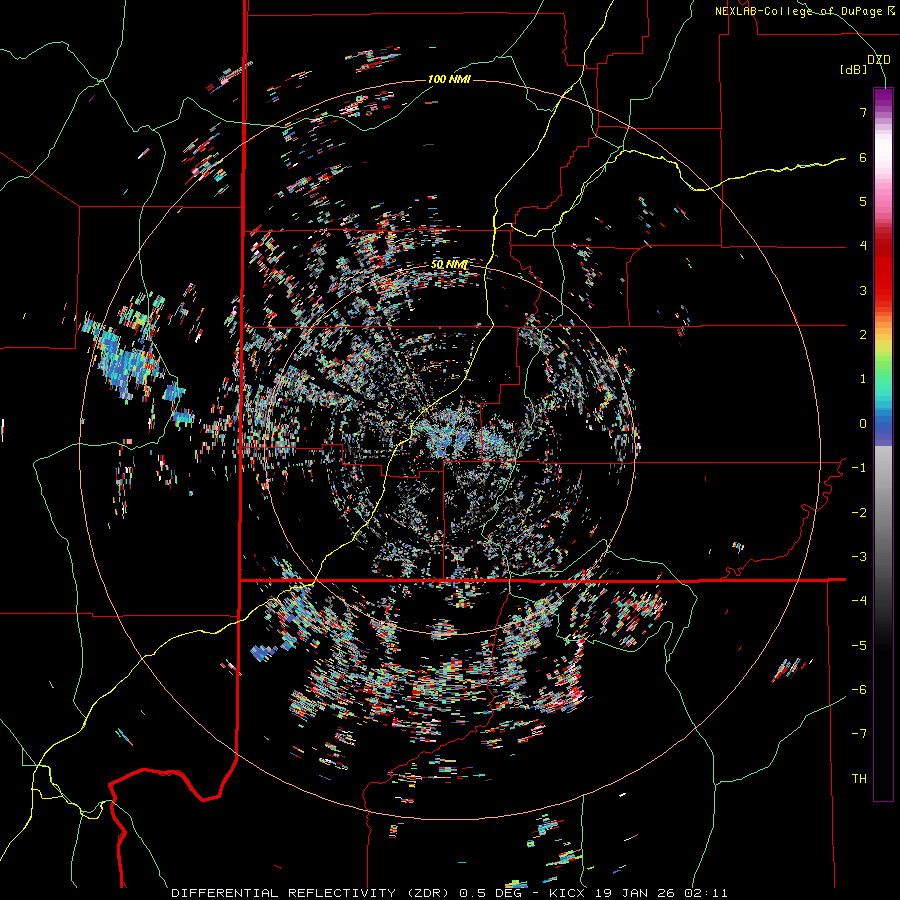This screenshot has width=900, height=900.
Task: Click the 3 value on the color scale
Action: coord(863,290)
